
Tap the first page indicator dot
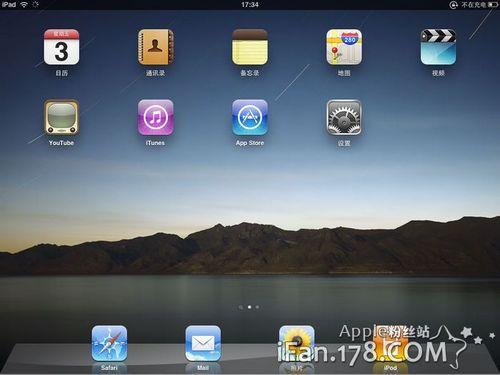[x=241, y=307]
